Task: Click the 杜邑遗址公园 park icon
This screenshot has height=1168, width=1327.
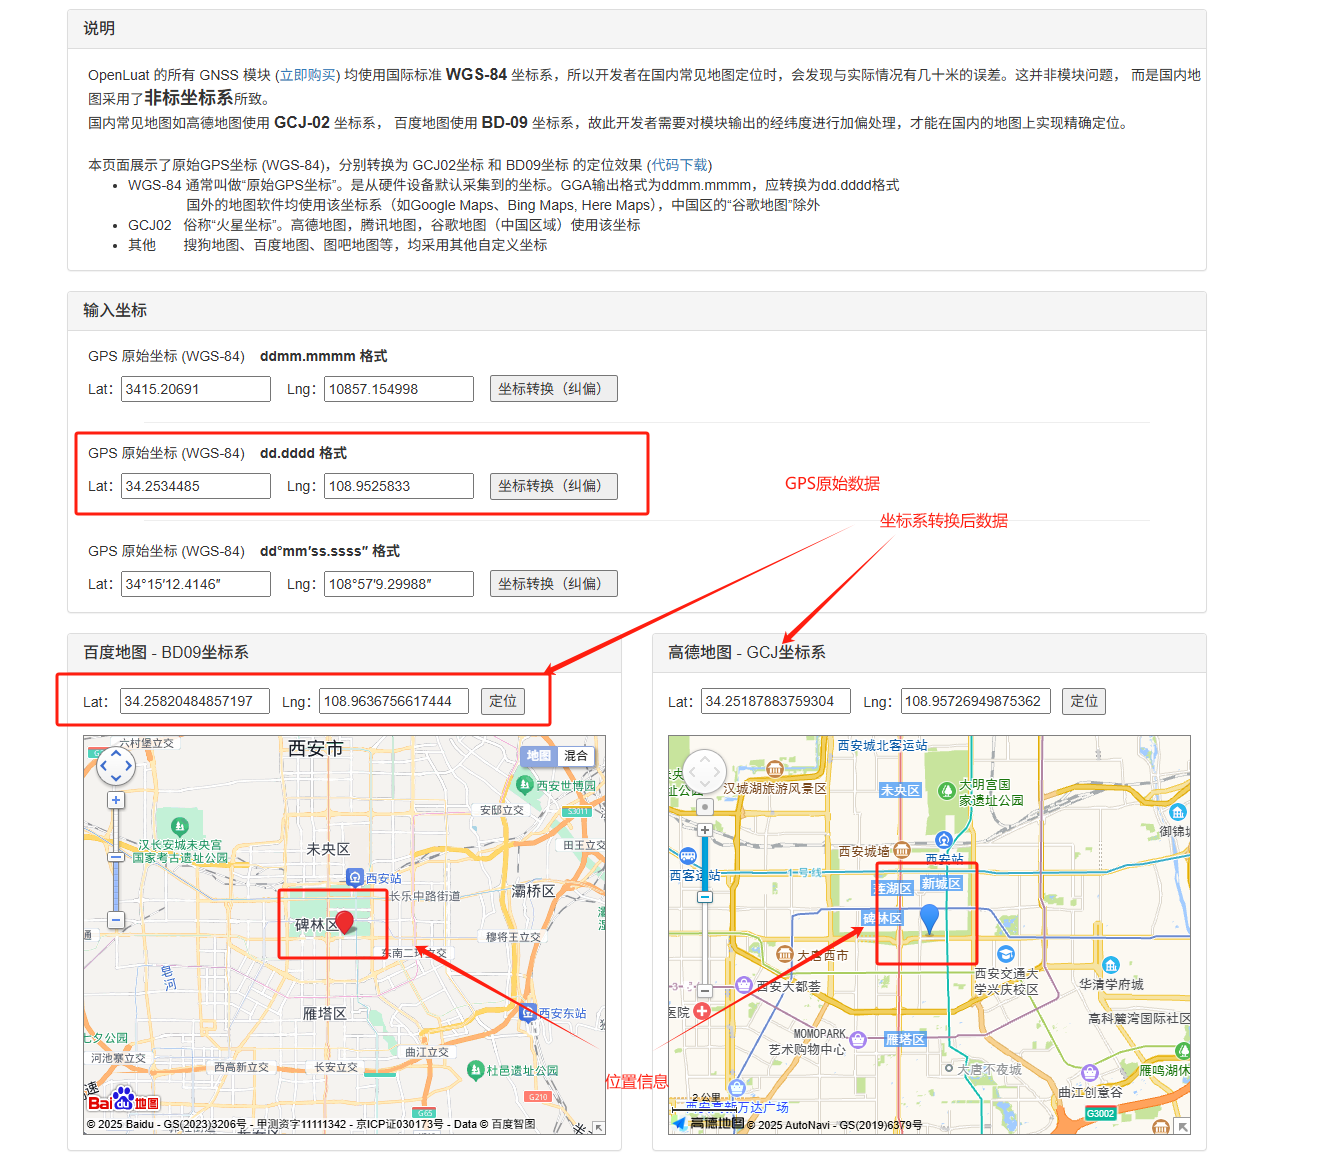Action: (476, 1070)
